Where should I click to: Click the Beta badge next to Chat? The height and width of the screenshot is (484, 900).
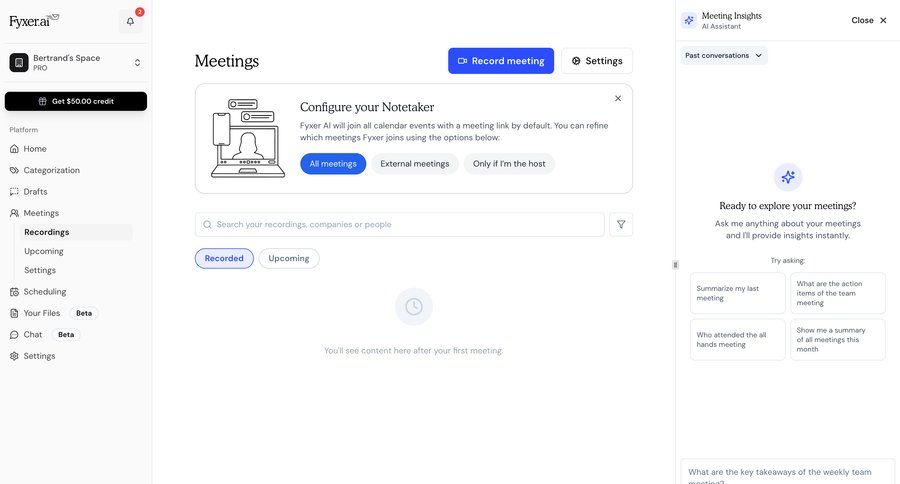click(66, 334)
